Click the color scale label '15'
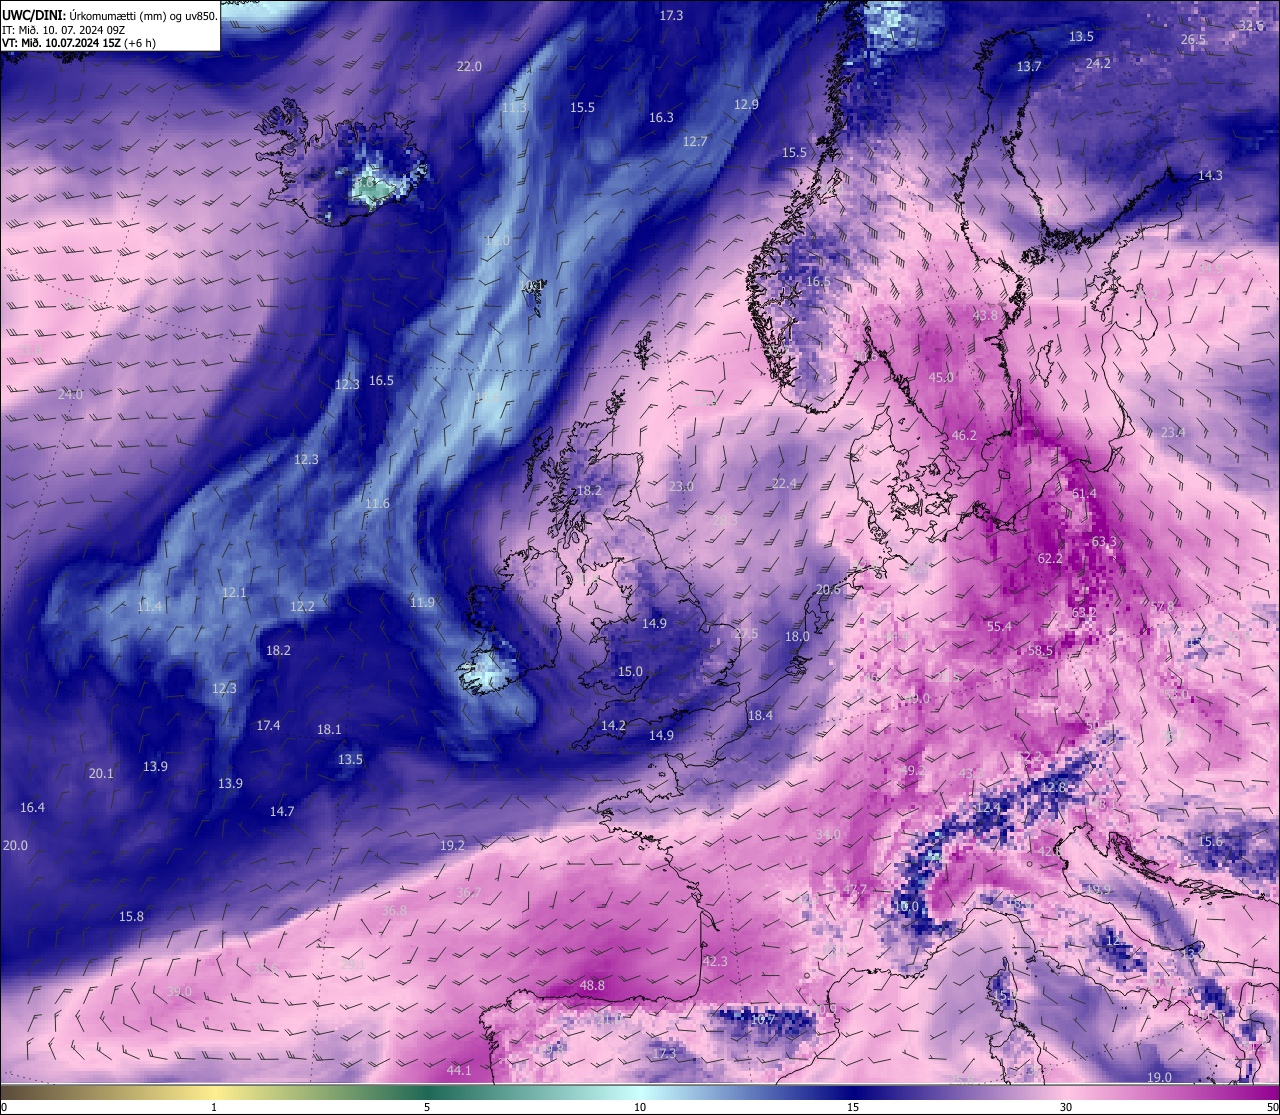Screen dimensions: 1280x1115 point(853,1107)
